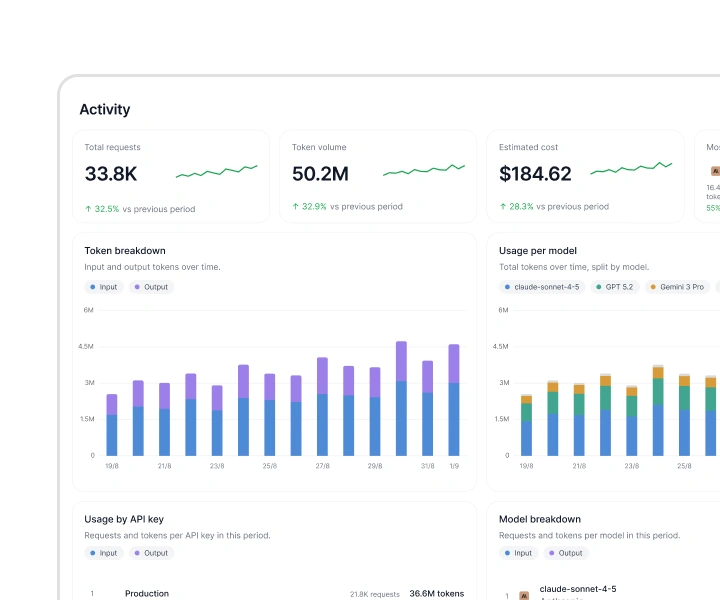This screenshot has width=720, height=600.
Task: Click the 4.5M axis label in Token breakdown
Action: click(x=86, y=347)
